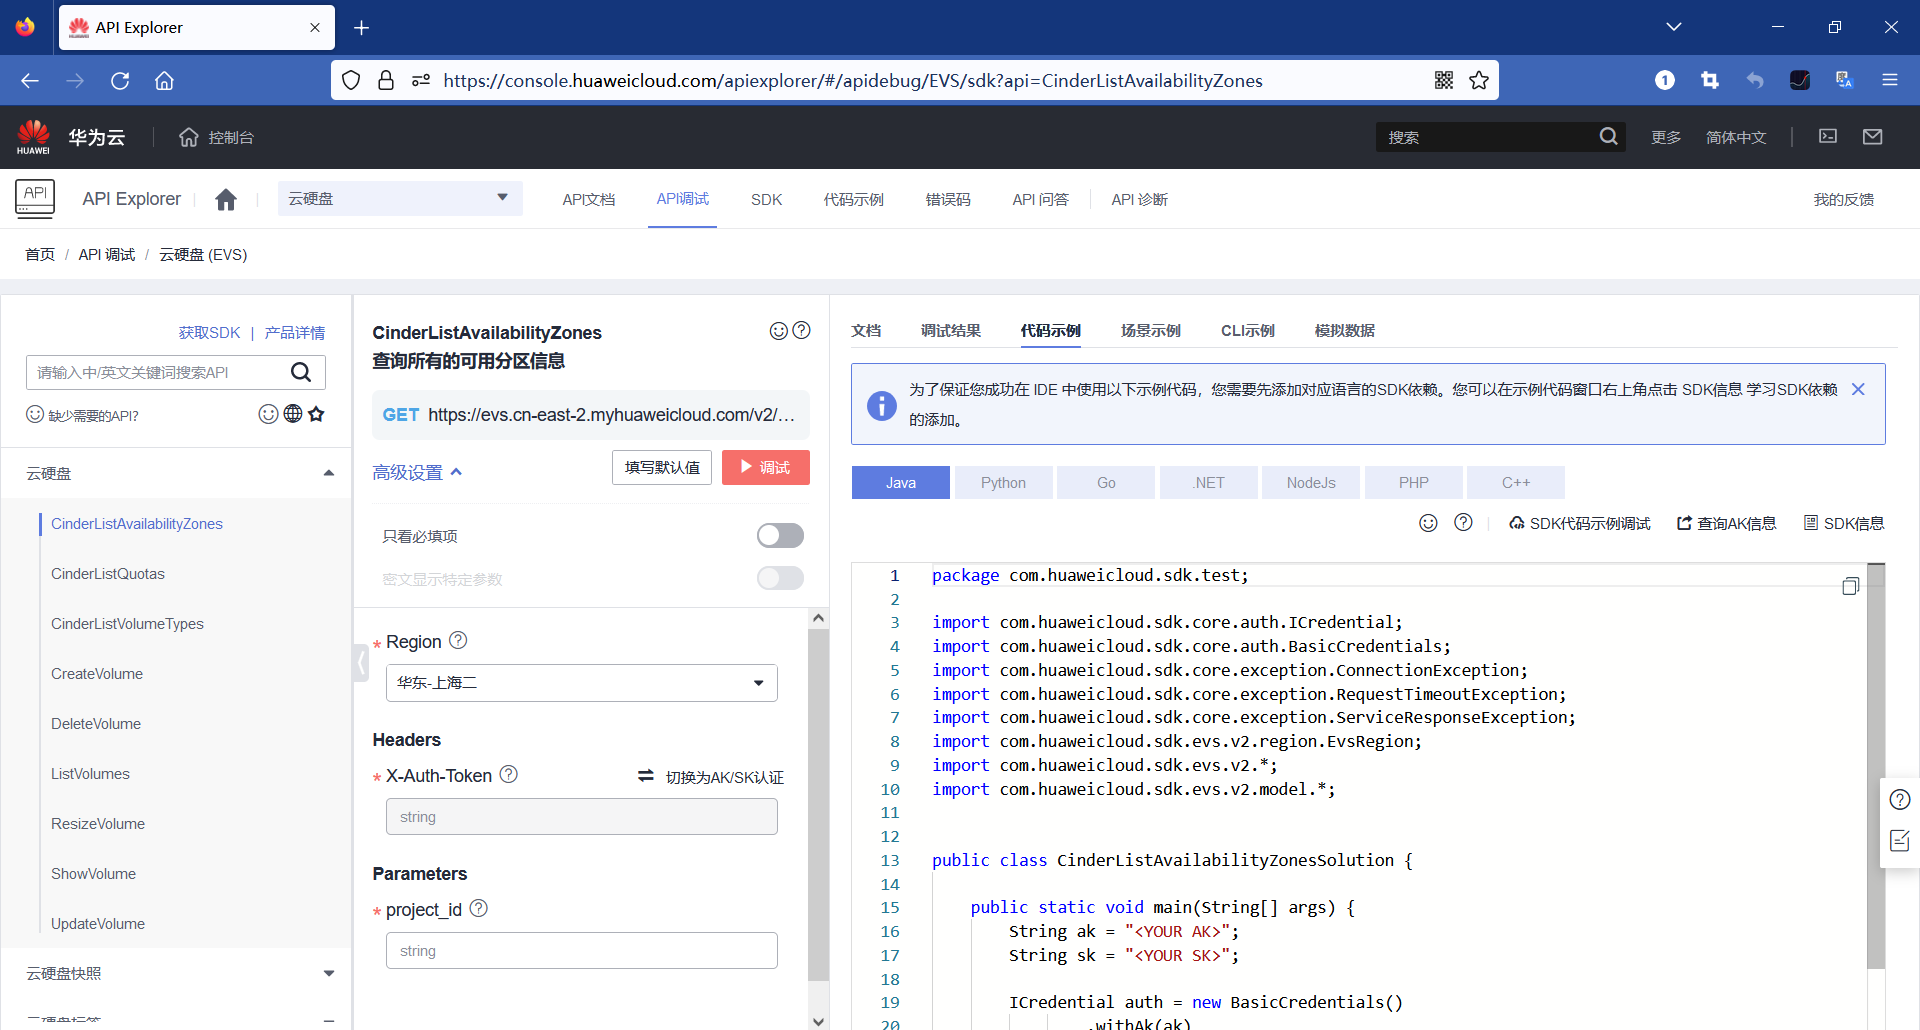The width and height of the screenshot is (1920, 1030).
Task: Collapse the 云硬盘 API group
Action: point(329,473)
